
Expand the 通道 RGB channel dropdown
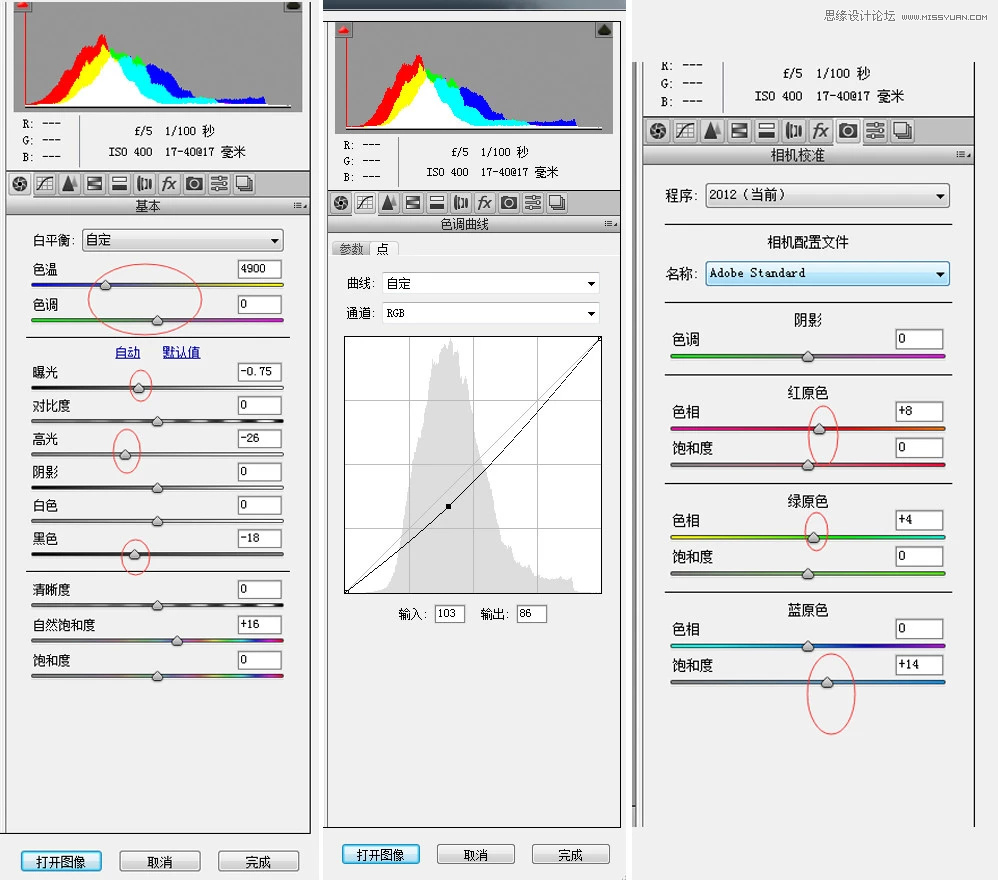pyautogui.click(x=490, y=313)
